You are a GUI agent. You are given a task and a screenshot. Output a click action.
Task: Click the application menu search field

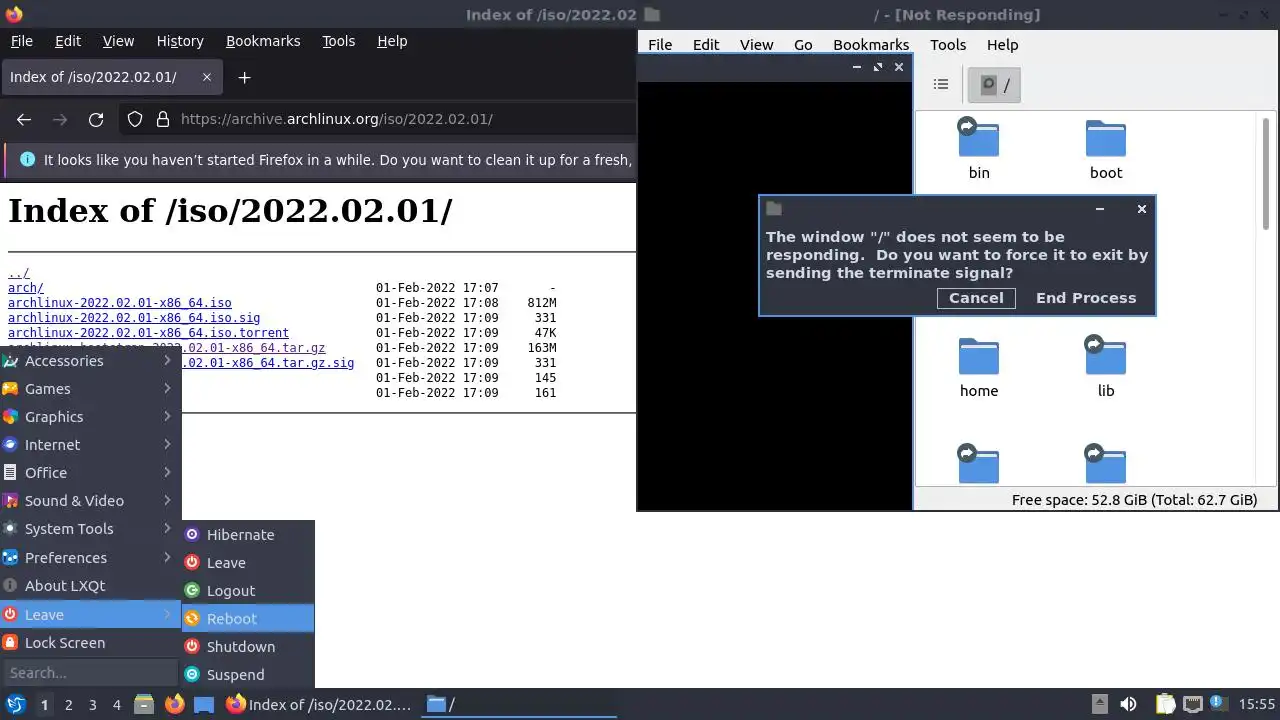point(90,673)
